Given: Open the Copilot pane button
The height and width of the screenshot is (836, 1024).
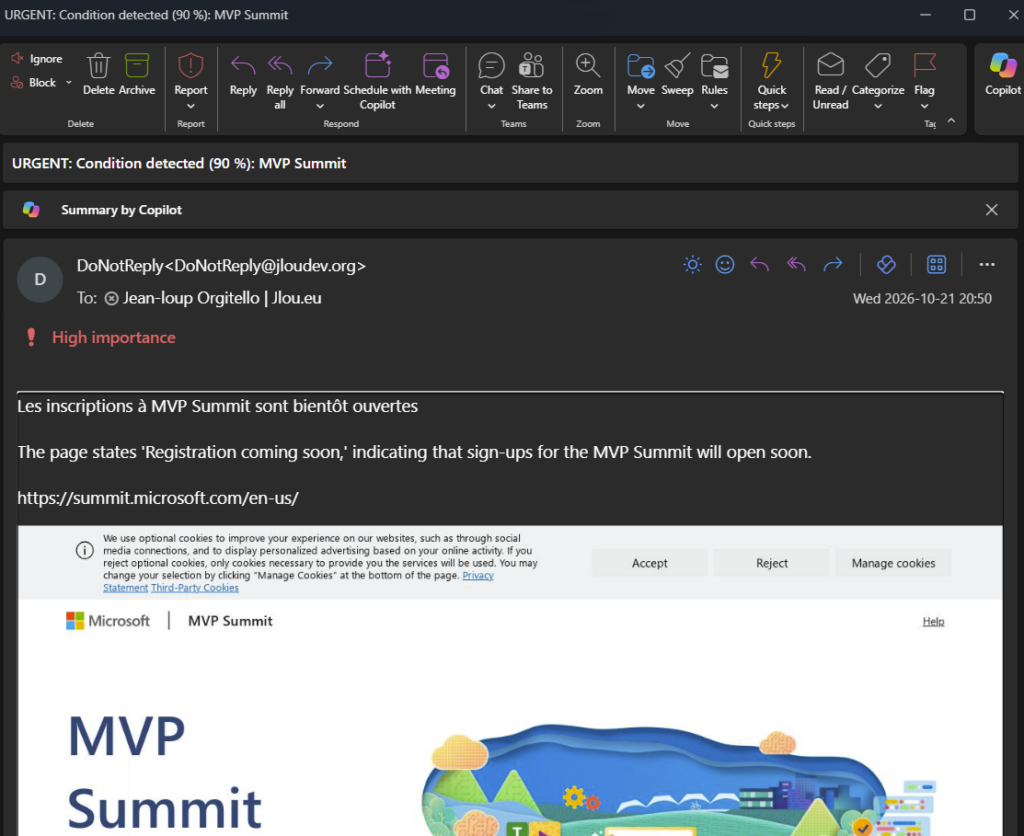Looking at the screenshot, I should (1002, 75).
